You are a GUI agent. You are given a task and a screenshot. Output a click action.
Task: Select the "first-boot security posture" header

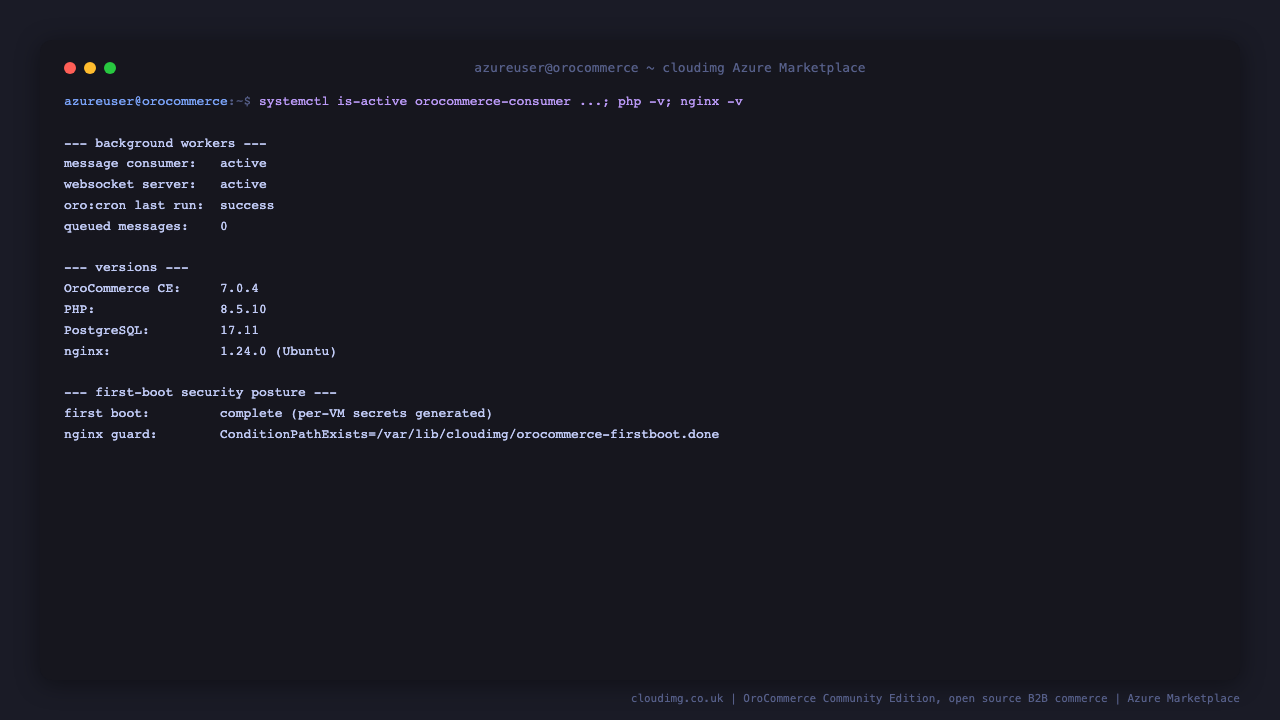tap(200, 393)
